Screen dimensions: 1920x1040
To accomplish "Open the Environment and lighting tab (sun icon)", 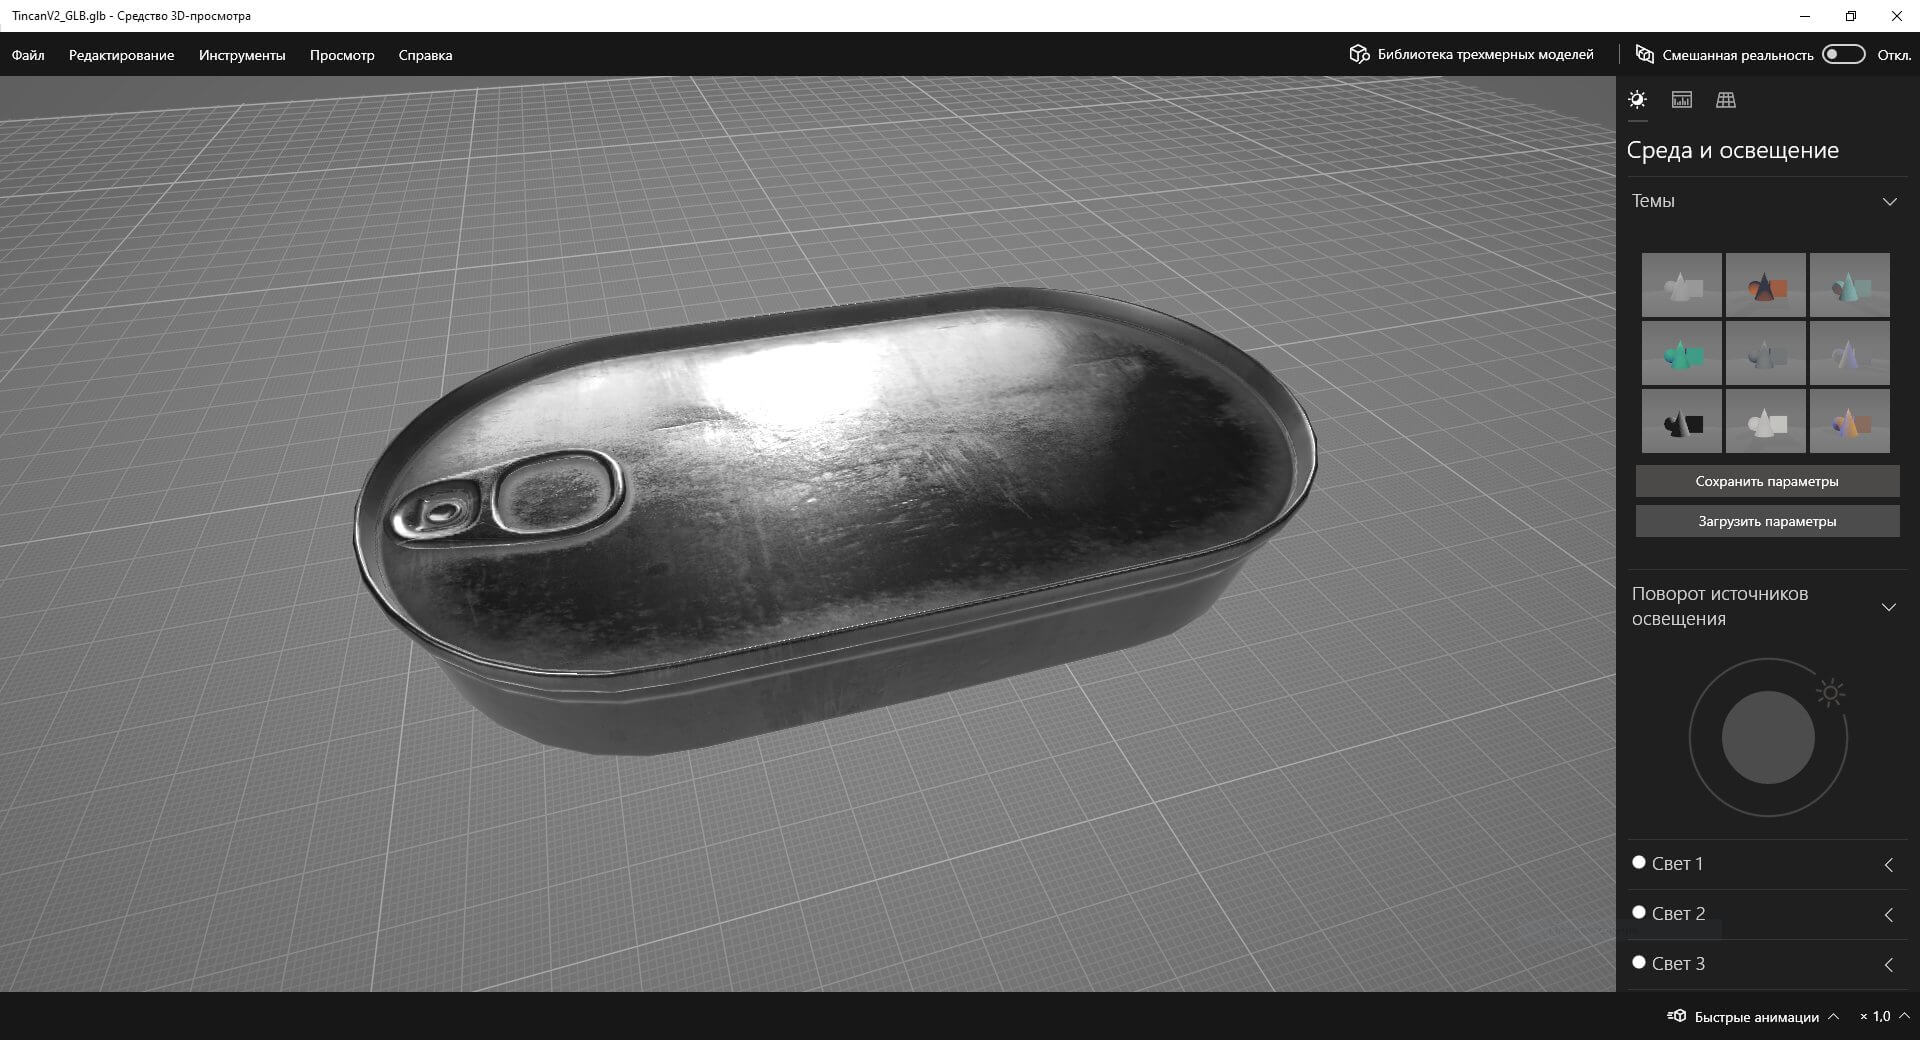I will click(1637, 99).
